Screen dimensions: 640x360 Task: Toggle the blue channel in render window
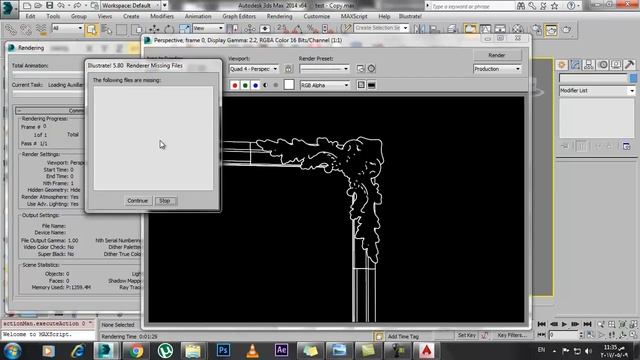(x=256, y=85)
